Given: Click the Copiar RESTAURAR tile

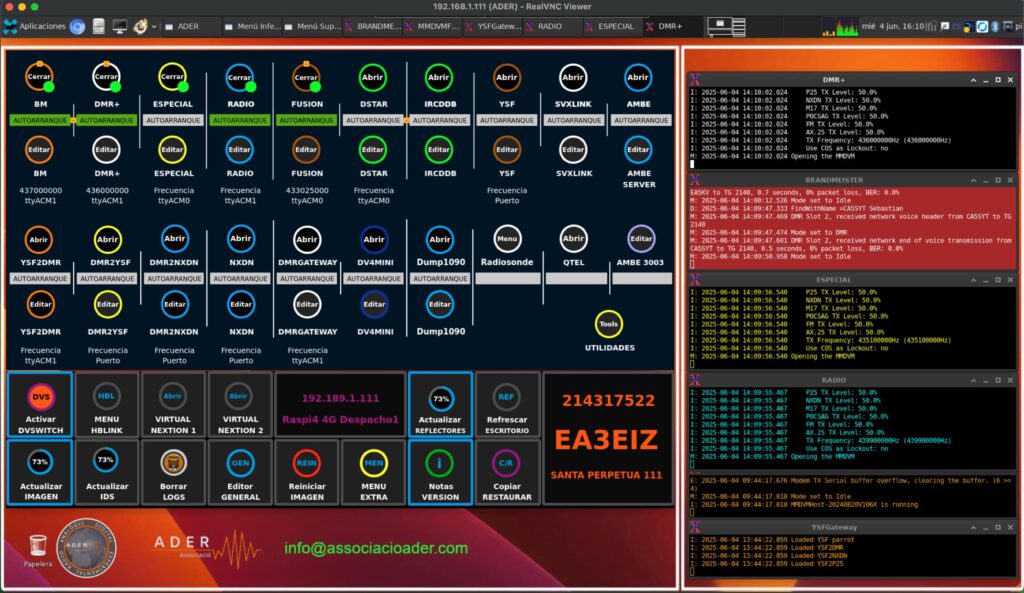Looking at the screenshot, I should 507,472.
